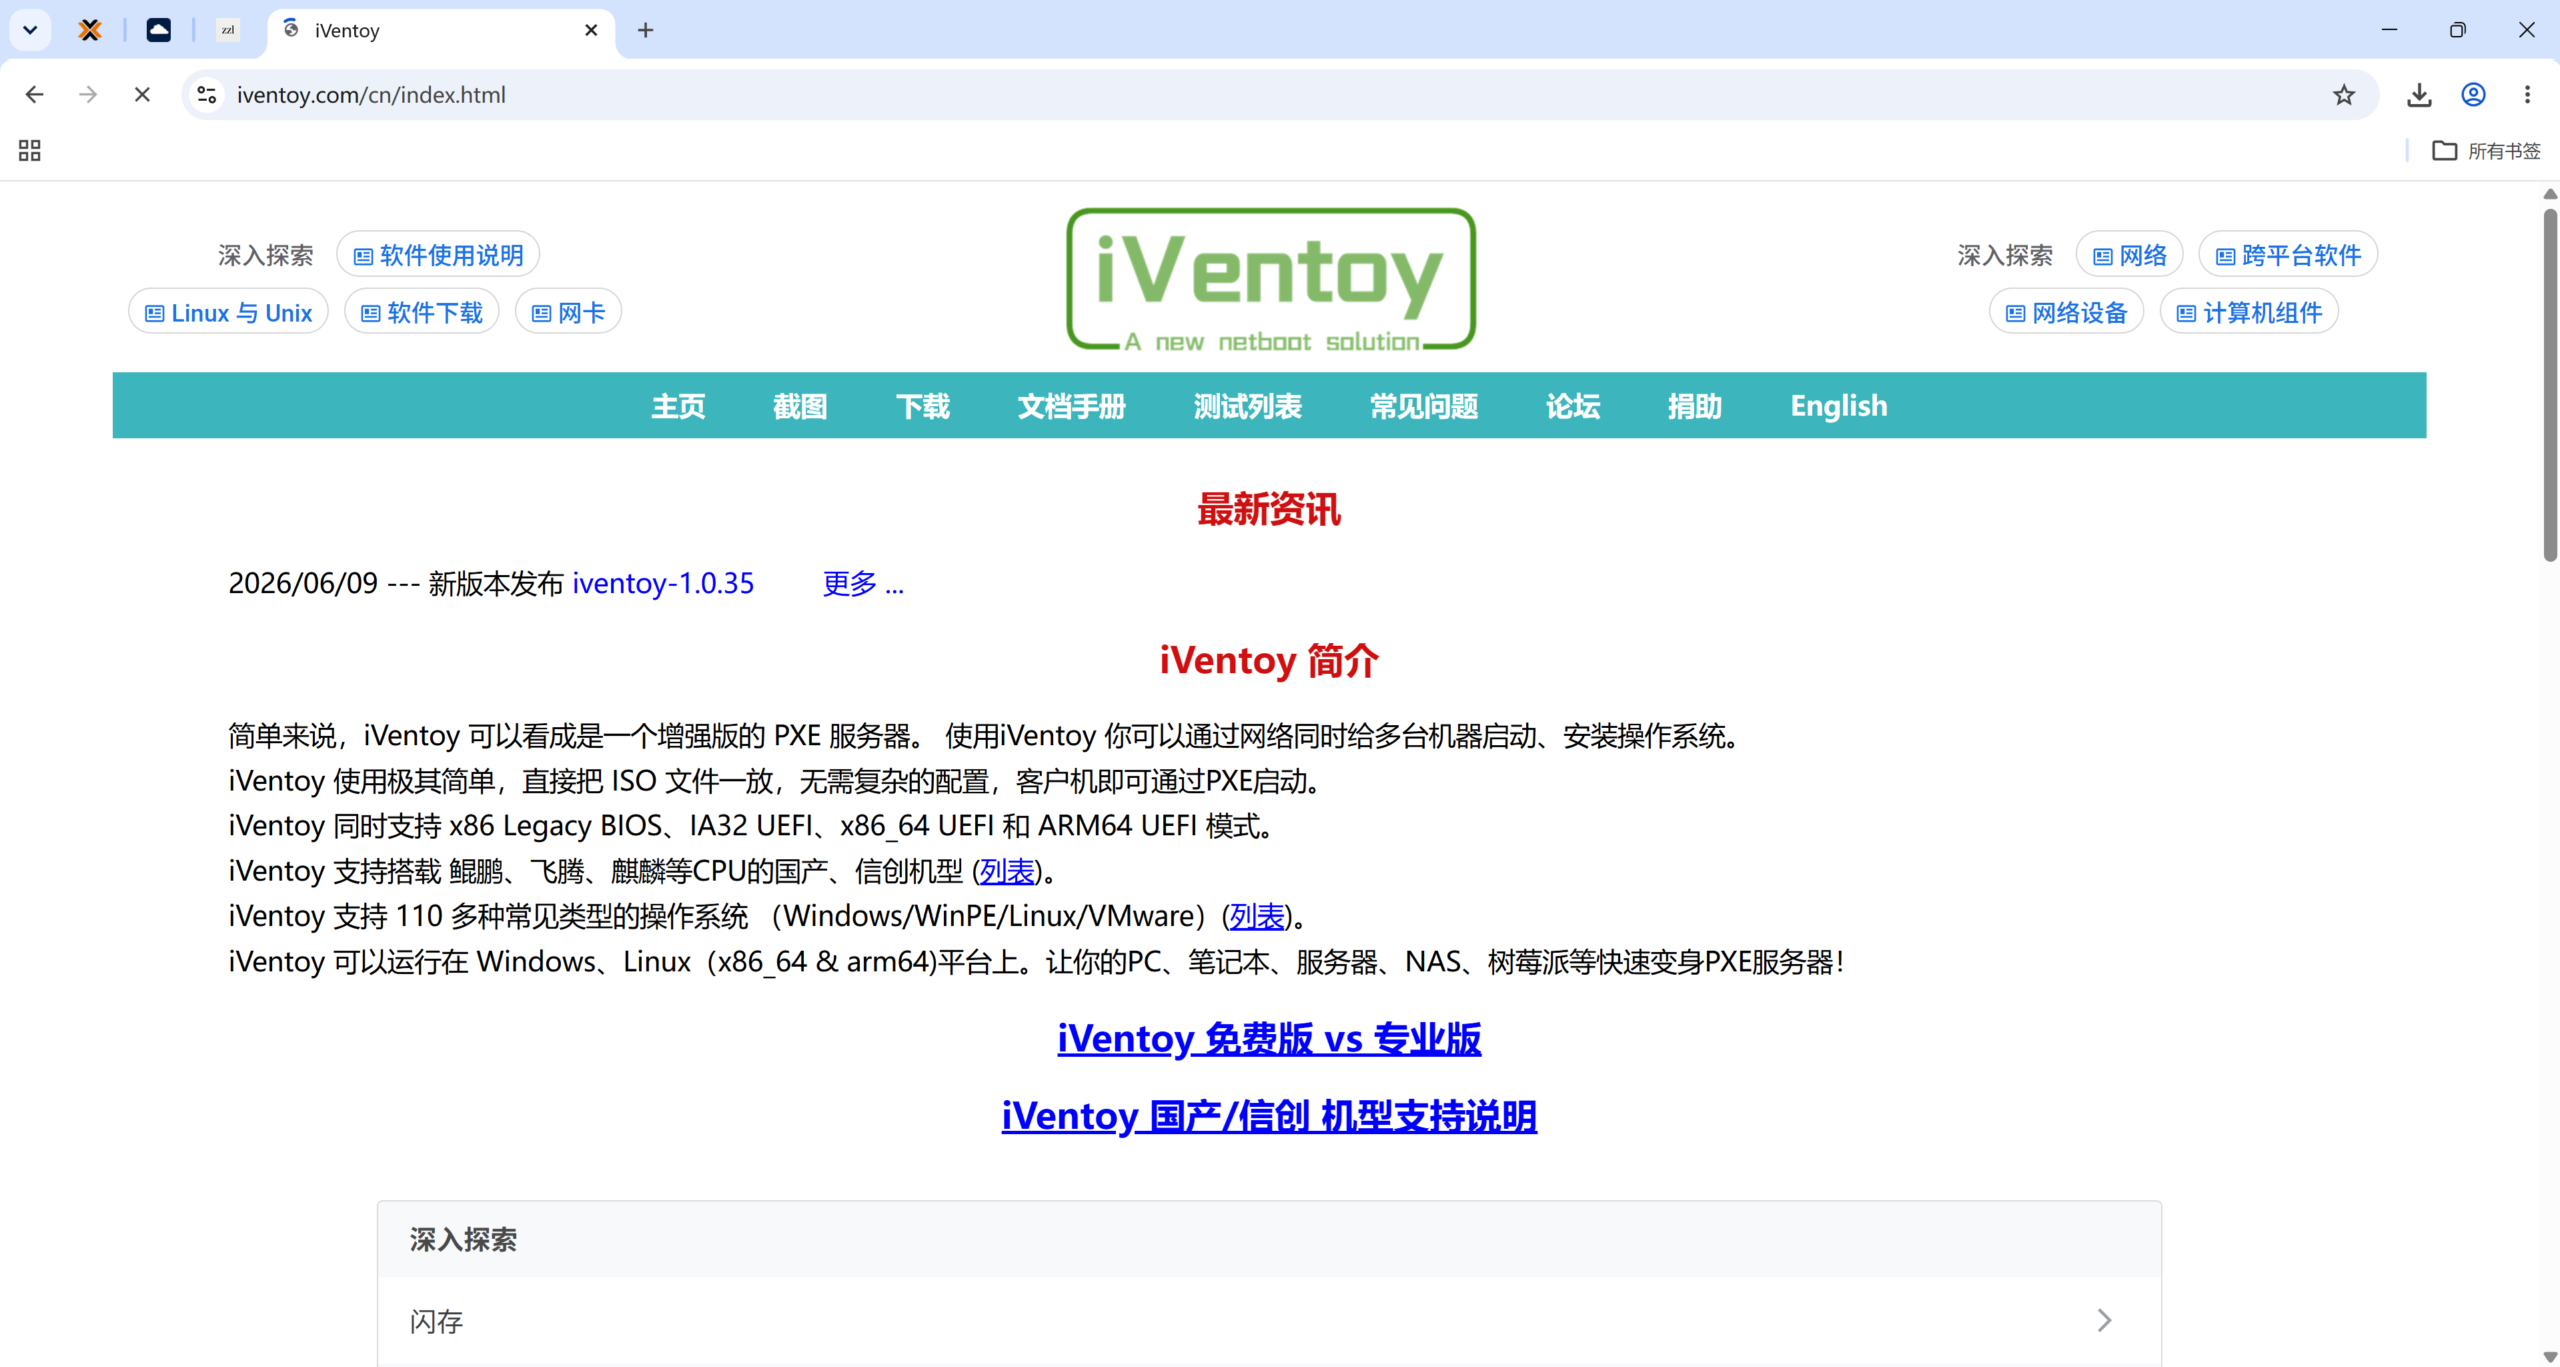
Task: Switch to the dark cloud icon tab
Action: [159, 30]
